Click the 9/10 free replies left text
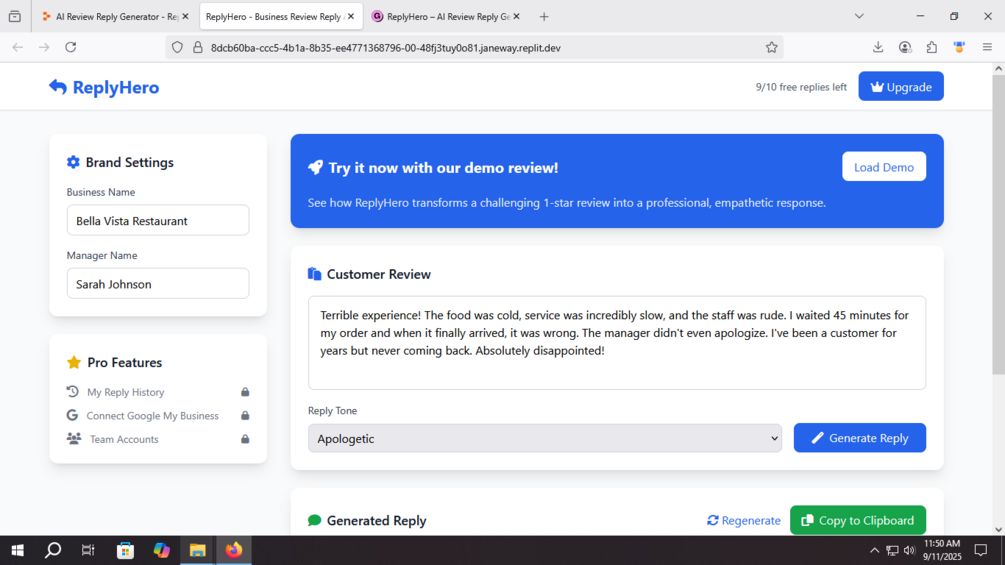This screenshot has width=1005, height=565. 801,87
